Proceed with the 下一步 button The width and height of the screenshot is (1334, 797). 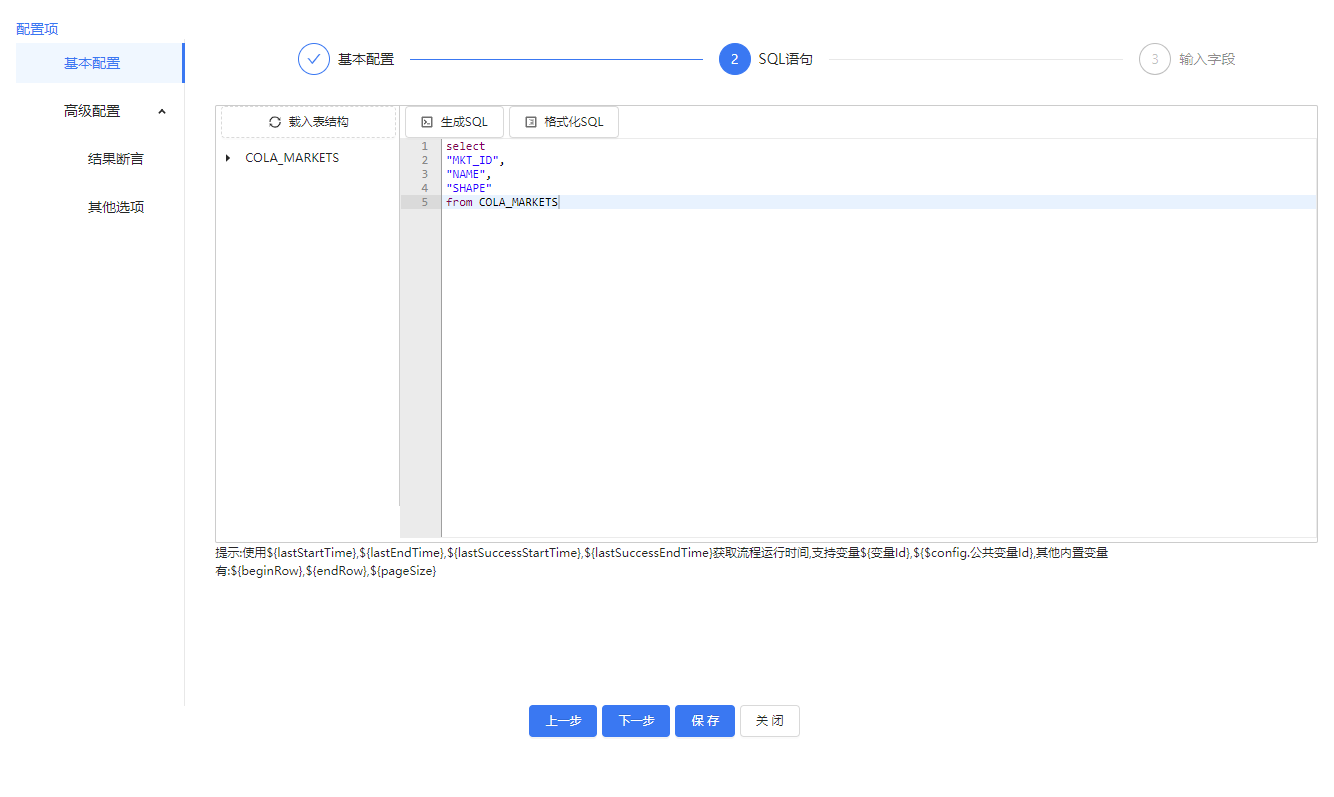click(x=636, y=721)
